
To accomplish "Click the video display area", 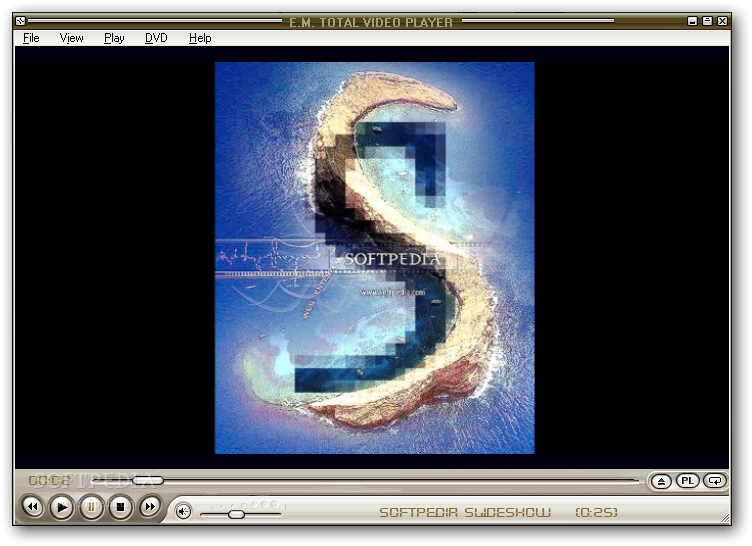I will [372, 257].
